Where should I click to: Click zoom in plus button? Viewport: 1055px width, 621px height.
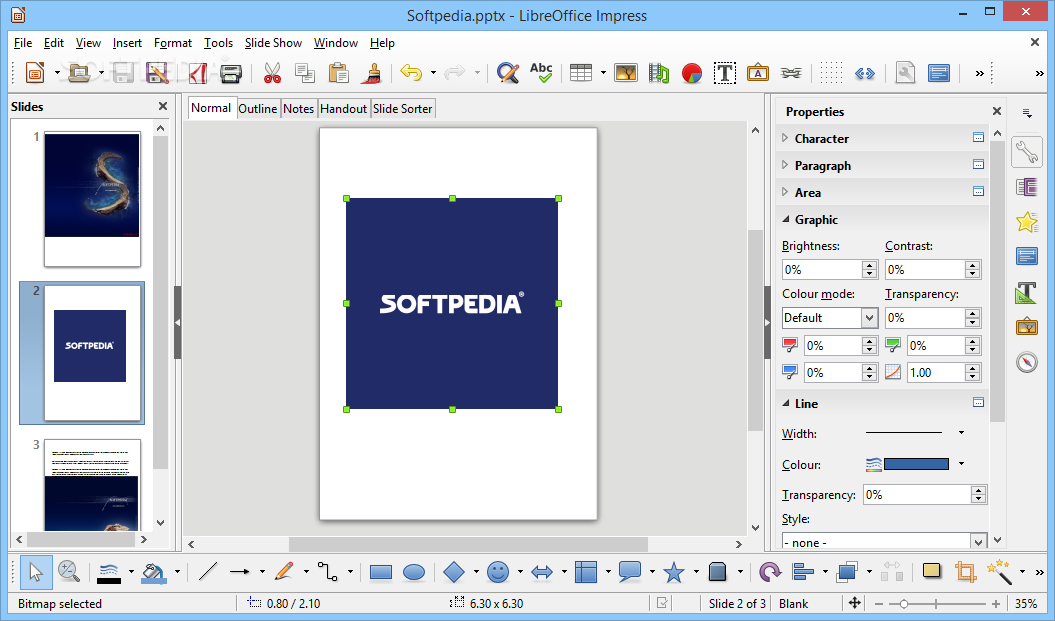996,604
